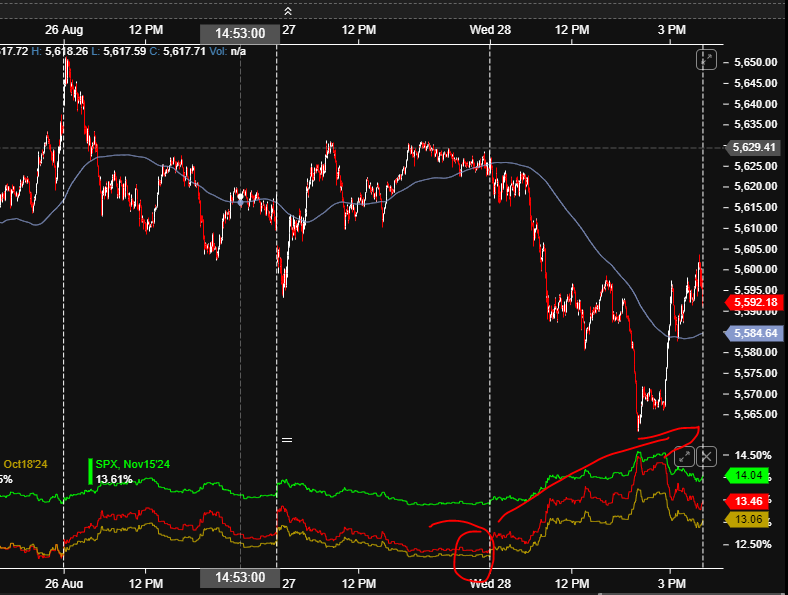Click the 5,565.00 price axis label
Image resolution: width=788 pixels, height=595 pixels.
click(755, 414)
